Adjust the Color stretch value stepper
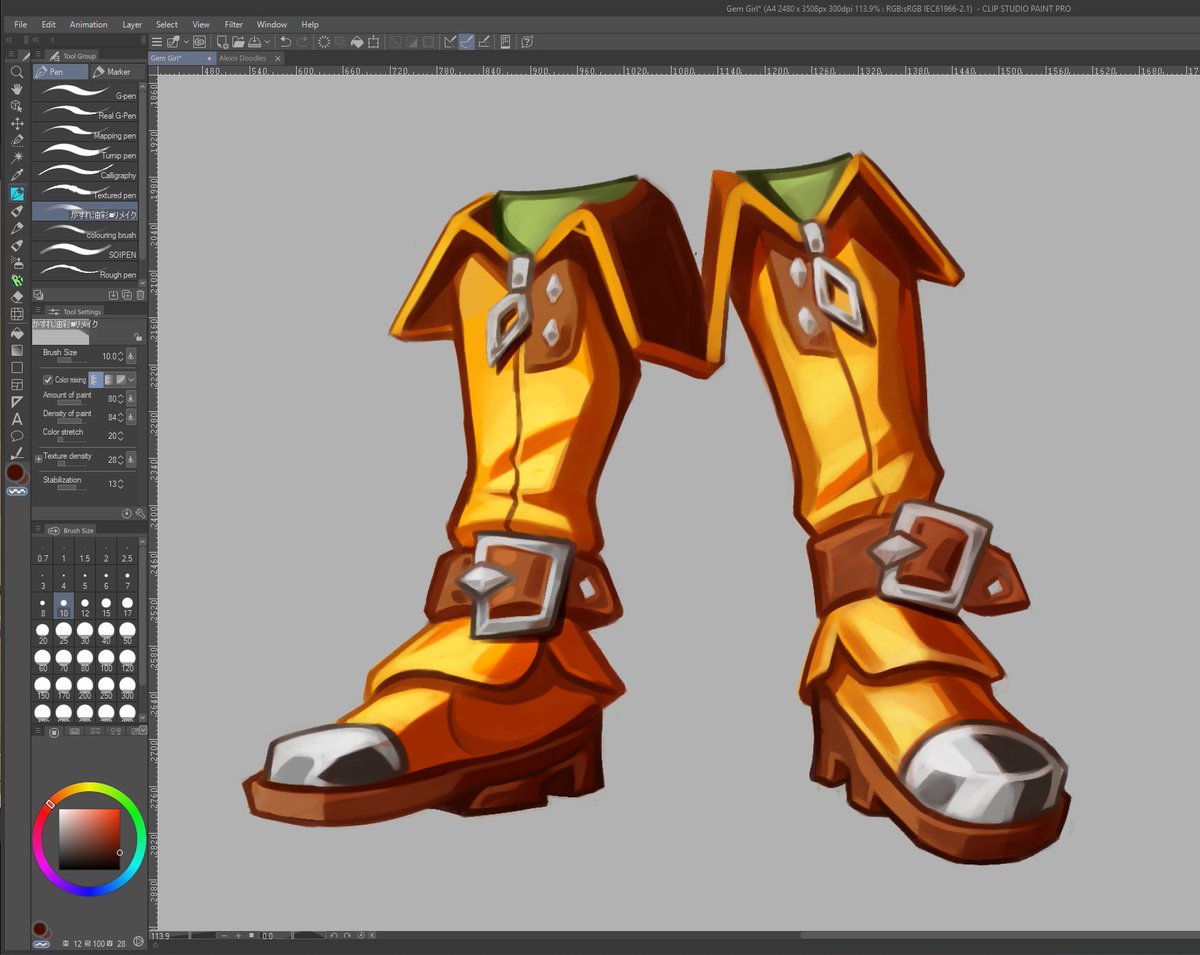 click(120, 436)
